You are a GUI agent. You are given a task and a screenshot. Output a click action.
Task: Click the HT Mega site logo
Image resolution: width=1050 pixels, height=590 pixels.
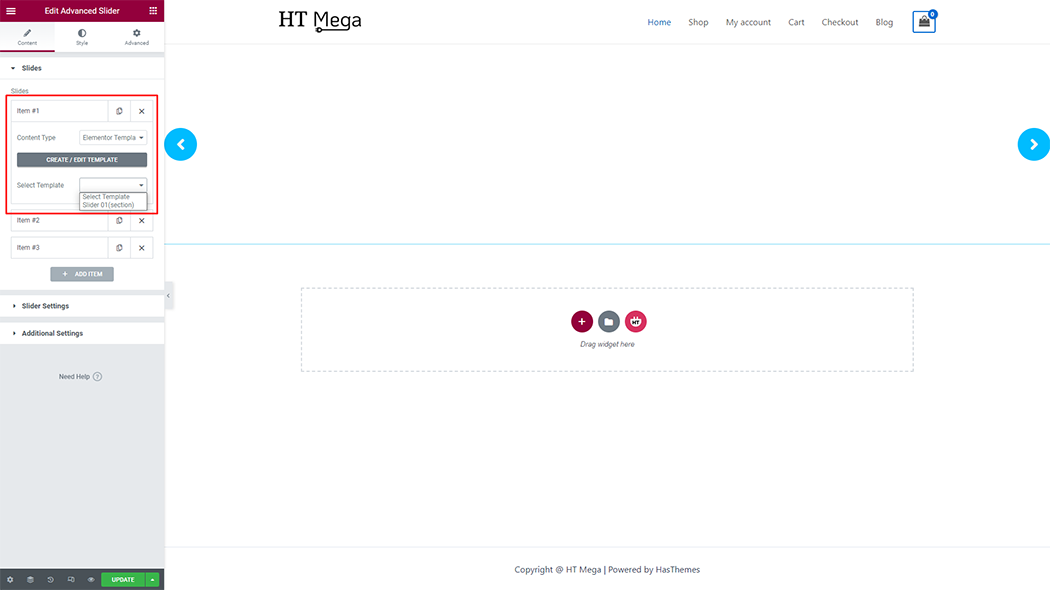pos(320,21)
